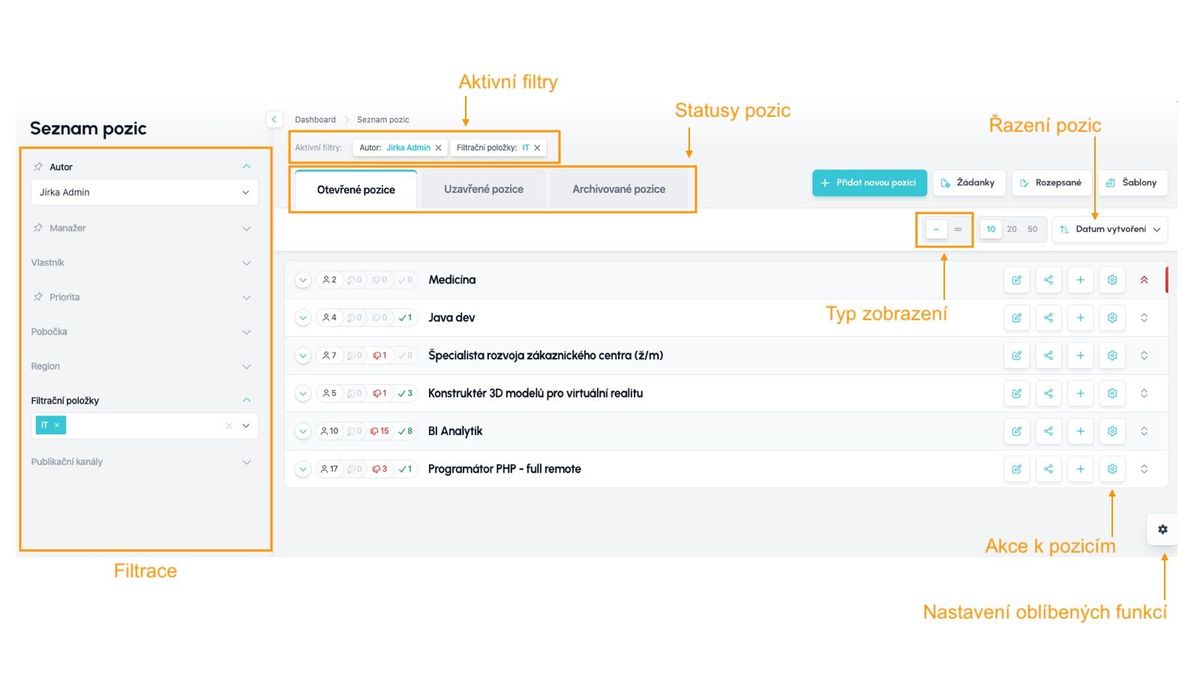Switch to compact single-line view
1200x675 pixels.
(x=936, y=229)
